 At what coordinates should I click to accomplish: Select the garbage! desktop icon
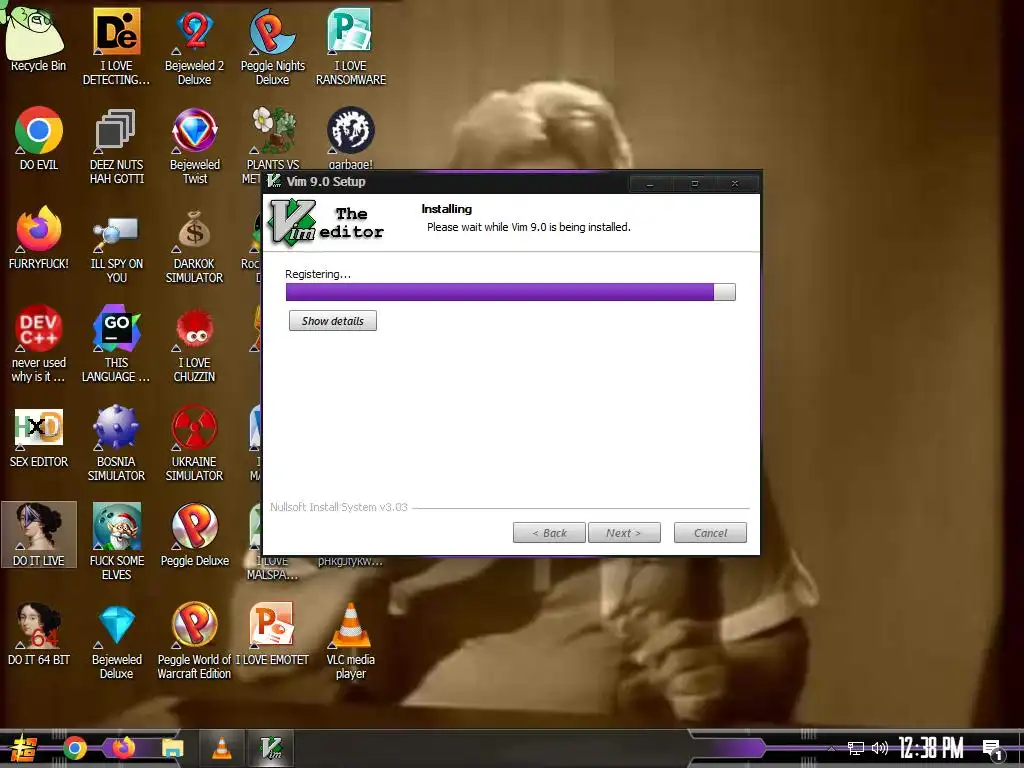point(351,137)
